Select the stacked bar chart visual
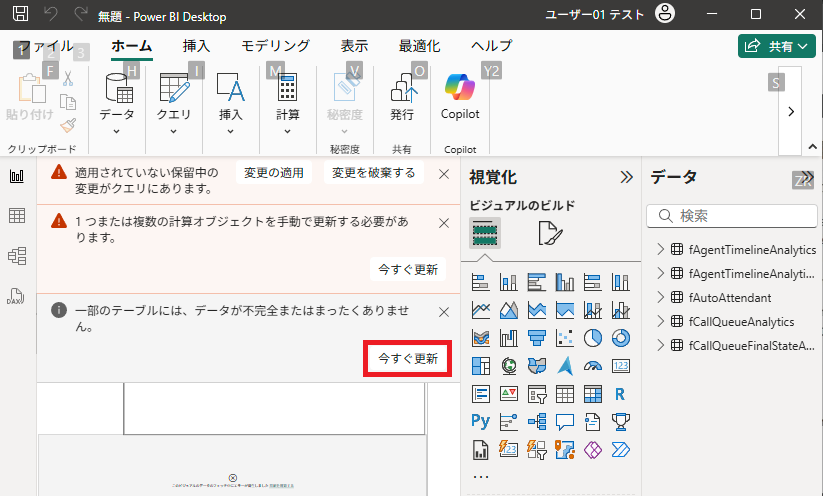 click(x=481, y=282)
